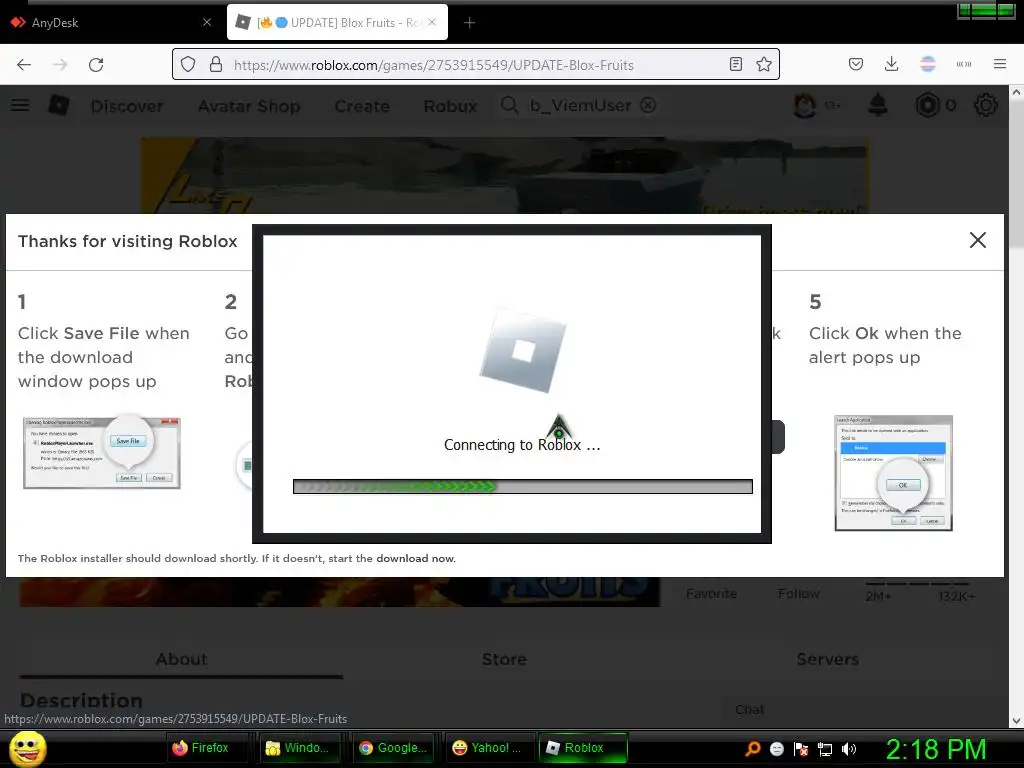This screenshot has height=768, width=1024.
Task: Close the Thanks for visiting Roblox dialog
Action: (977, 240)
